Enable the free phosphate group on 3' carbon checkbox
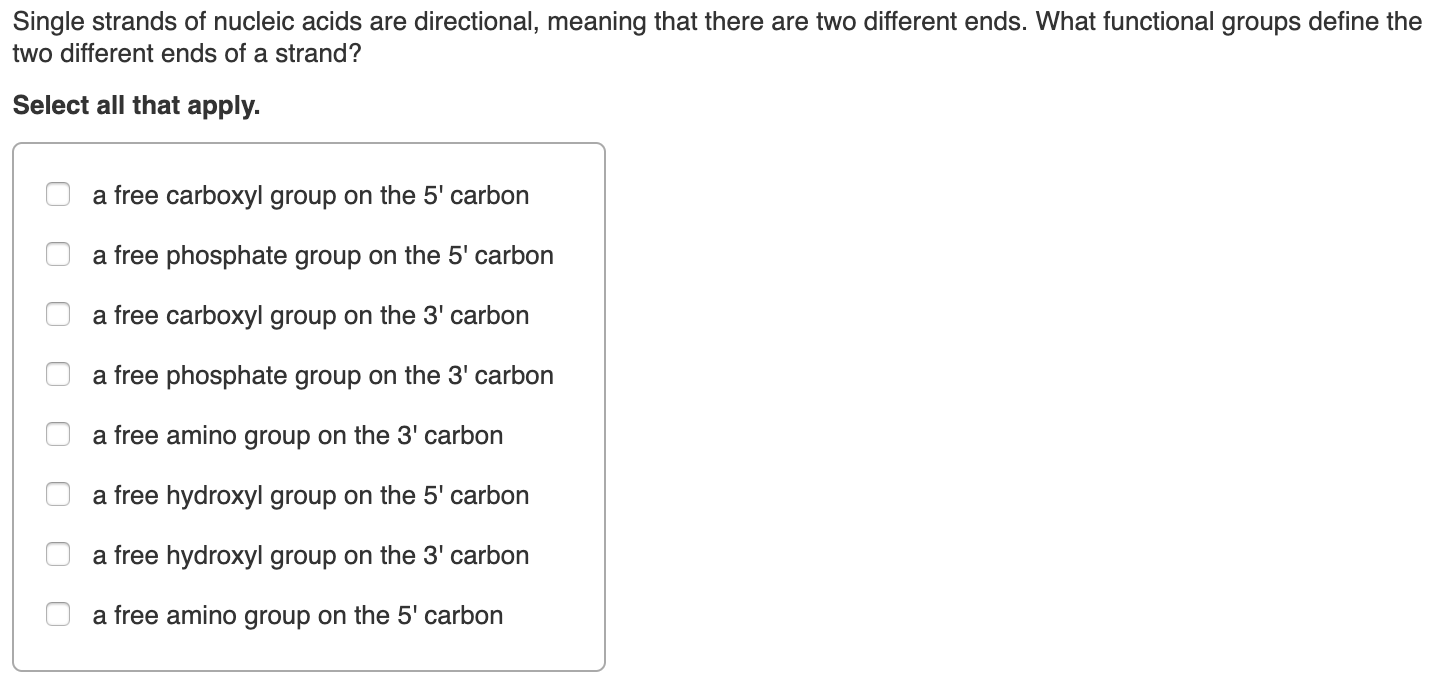The image size is (1442, 686). 57,374
